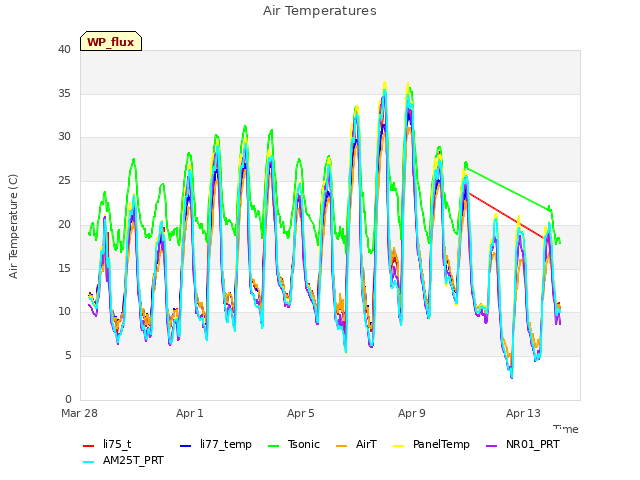Viewport: 640px width, 480px height.
Task: Click the Apr 13 x-axis tick label
Action: [523, 413]
